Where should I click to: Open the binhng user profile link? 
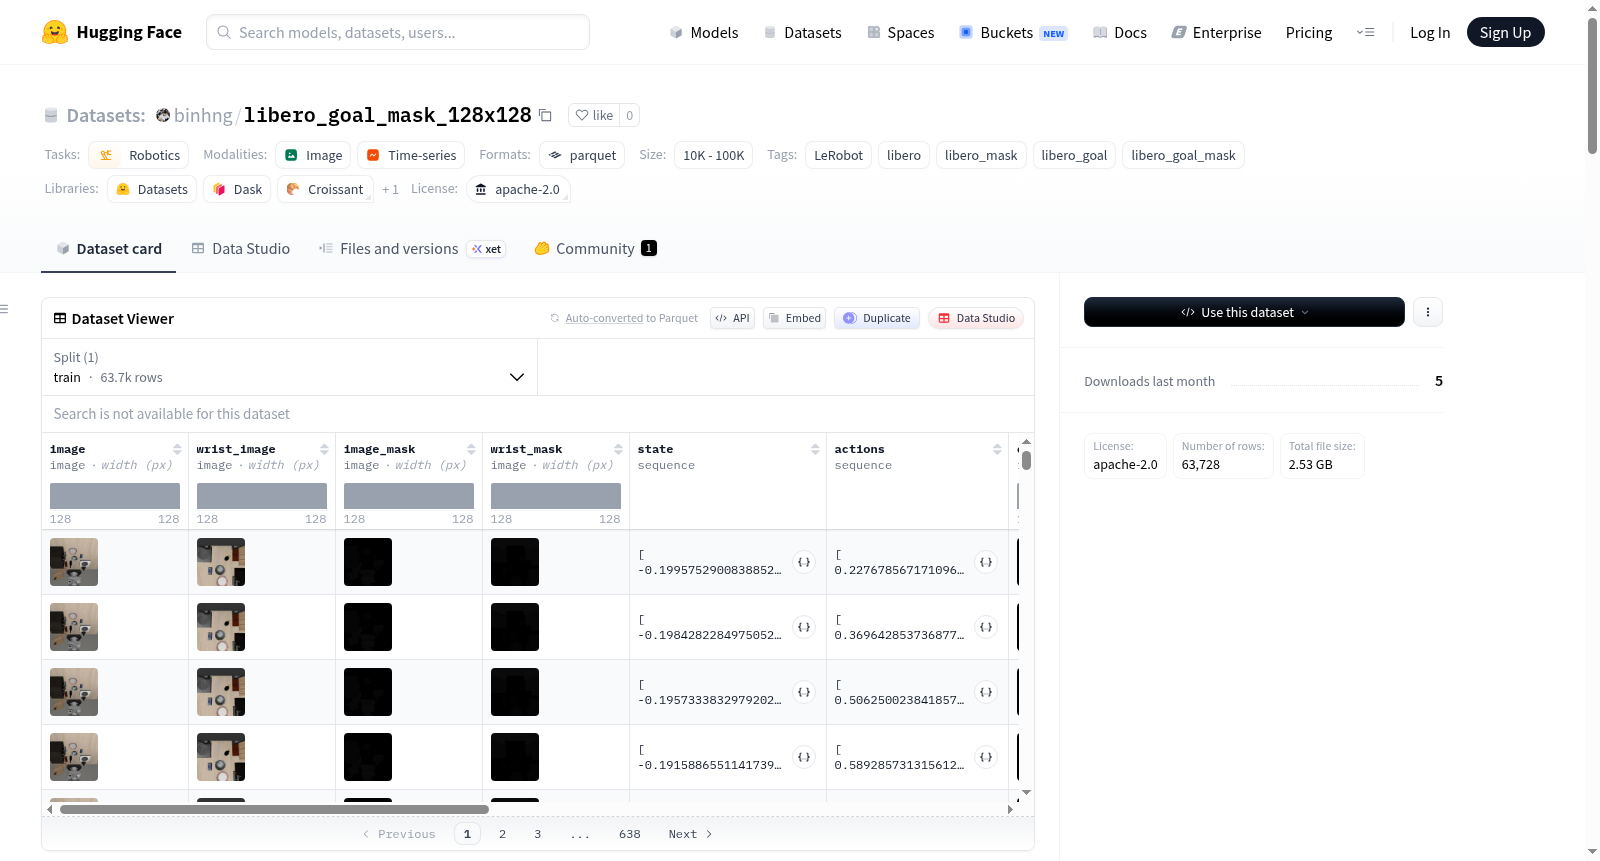coord(203,115)
